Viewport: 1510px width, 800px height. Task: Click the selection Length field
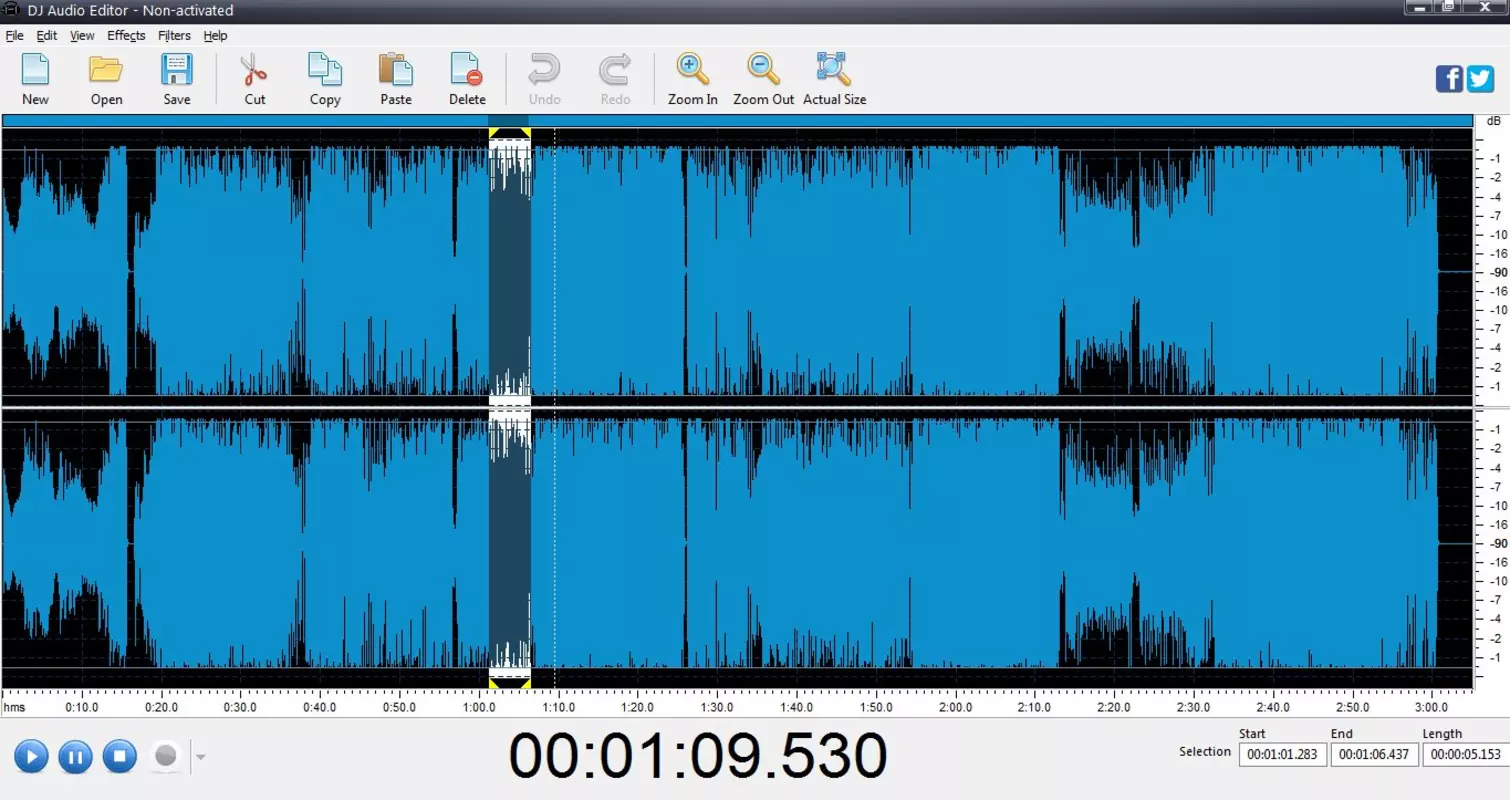pyautogui.click(x=1465, y=755)
